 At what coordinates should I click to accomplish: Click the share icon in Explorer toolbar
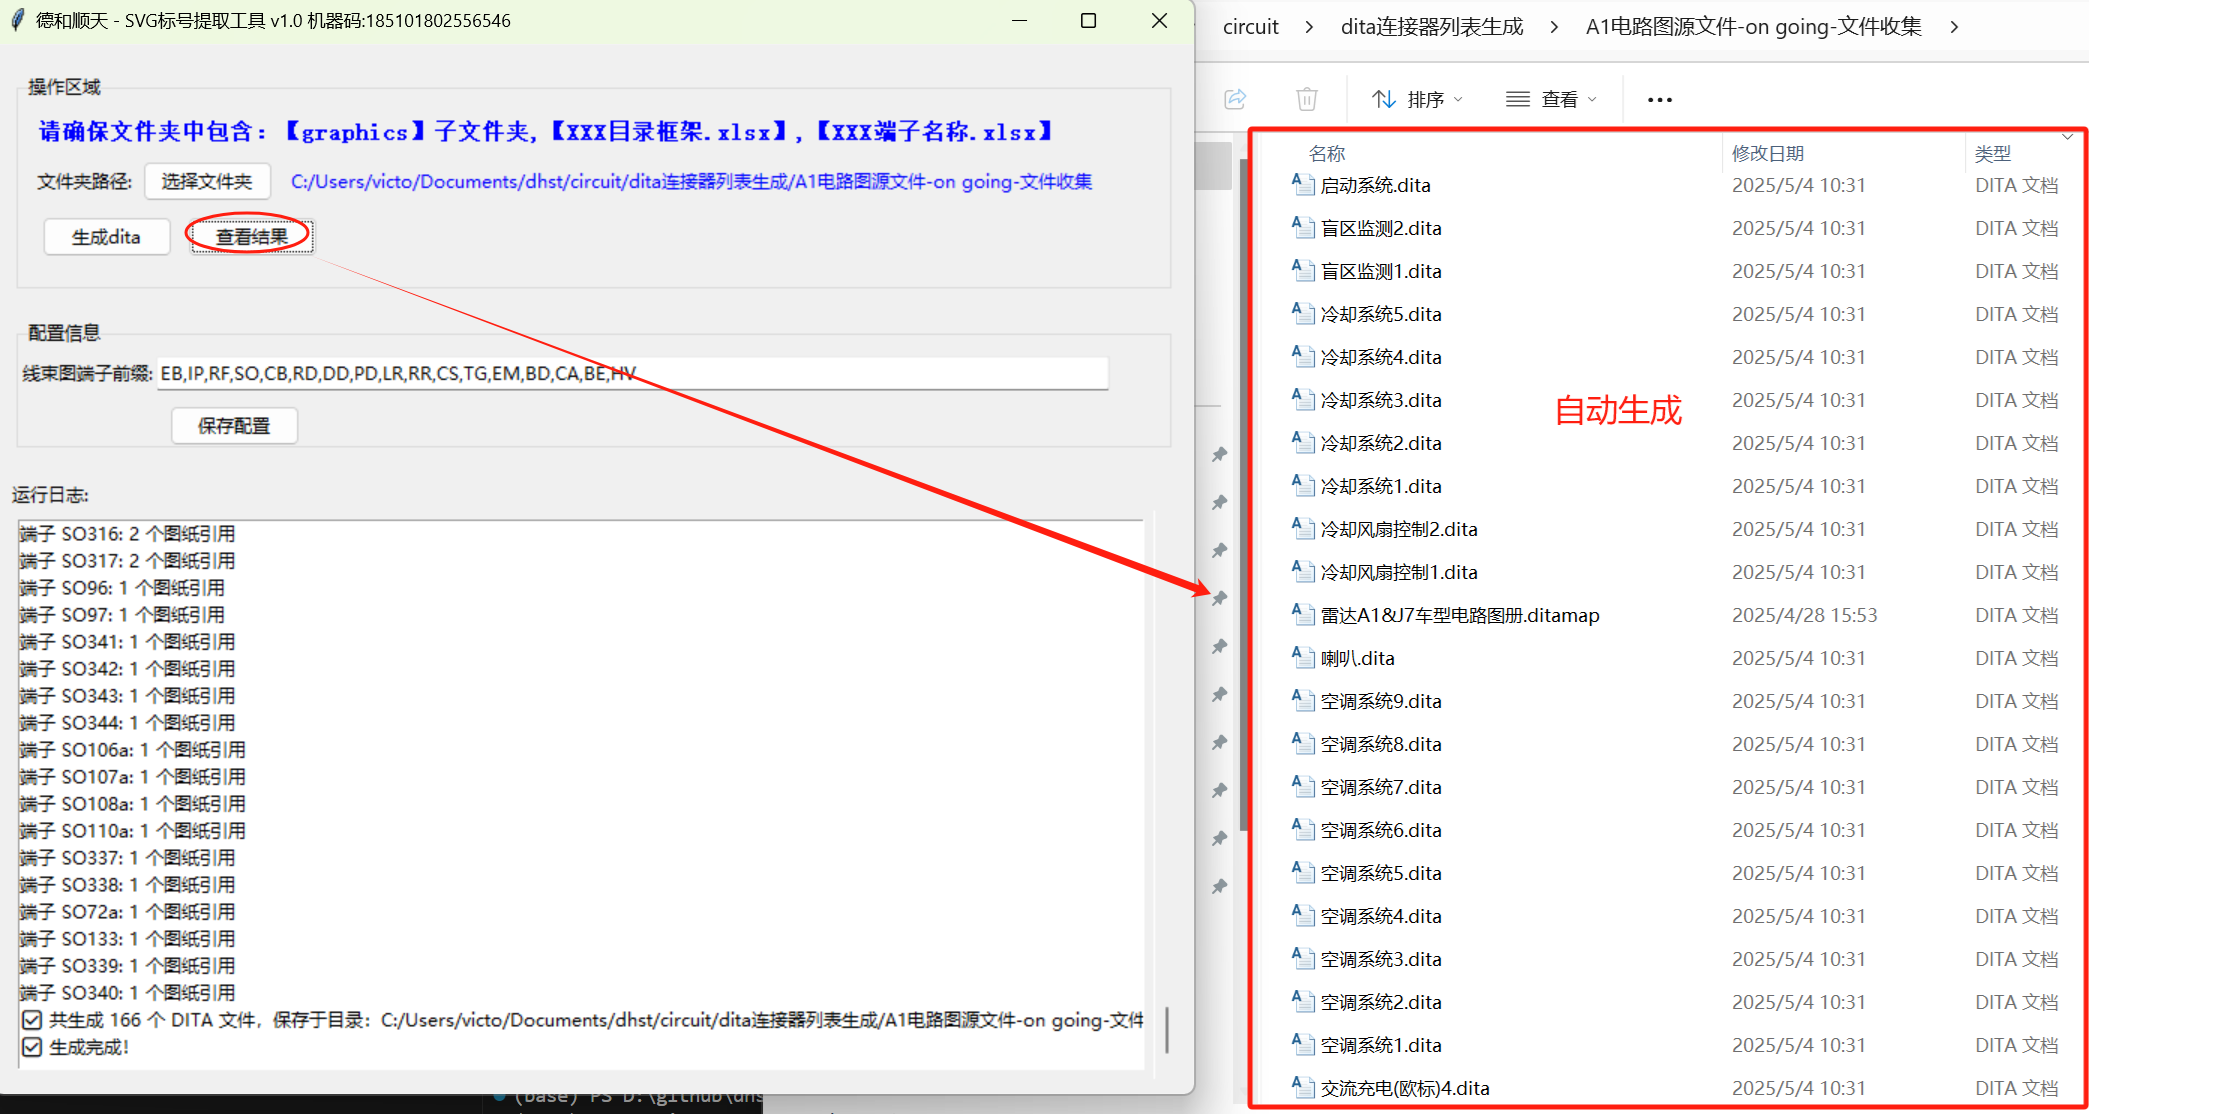1235,99
